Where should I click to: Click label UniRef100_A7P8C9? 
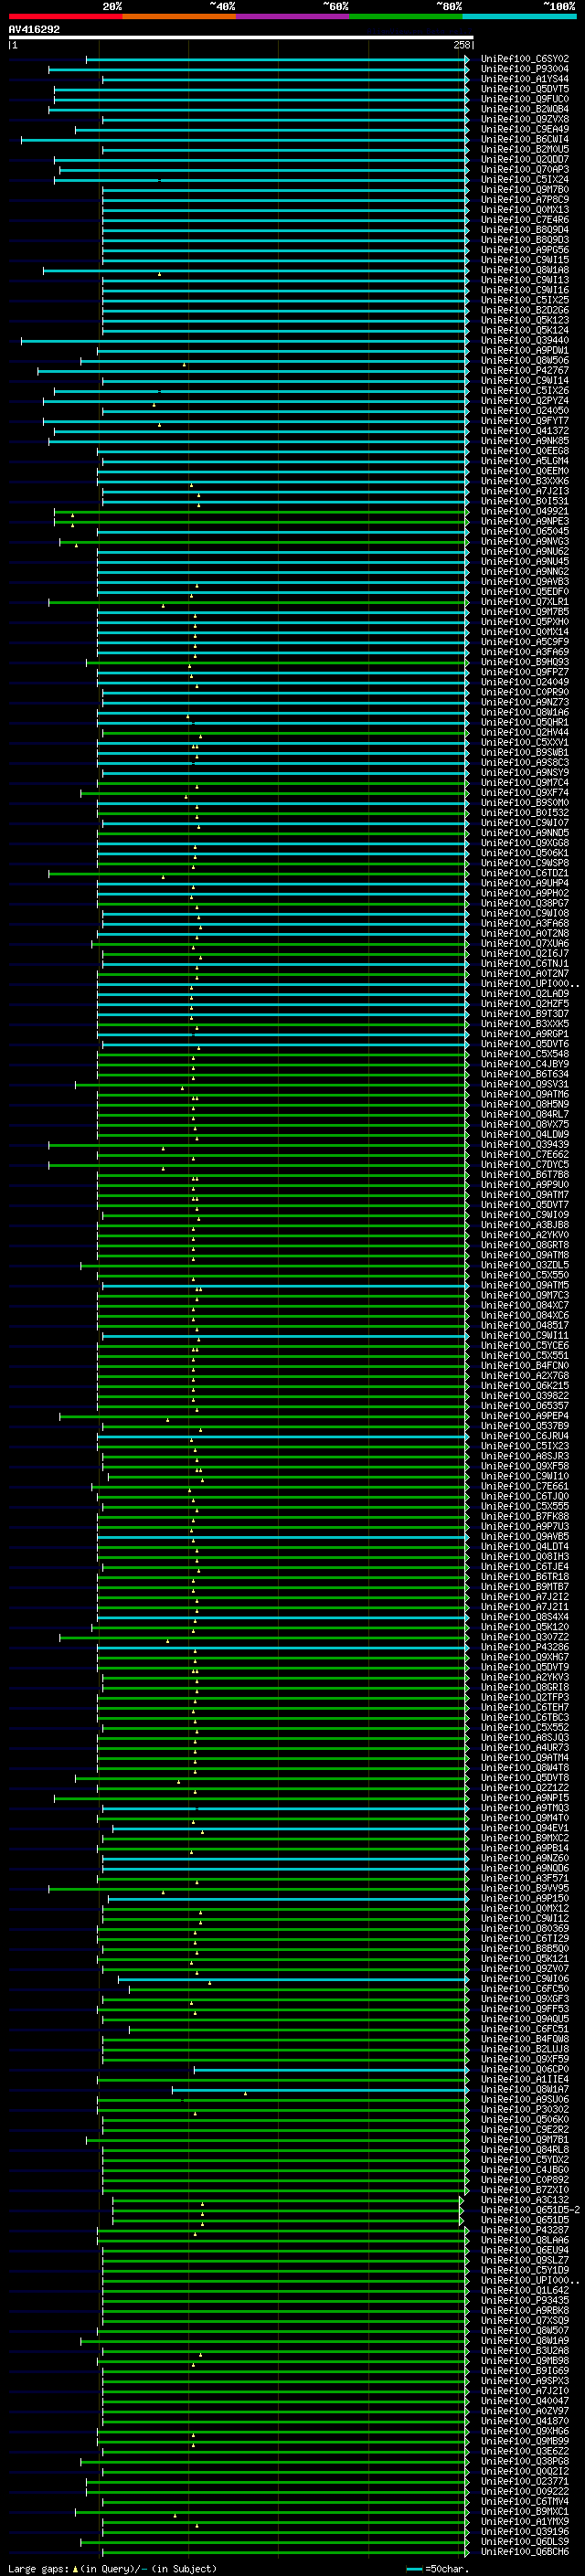coord(525,200)
